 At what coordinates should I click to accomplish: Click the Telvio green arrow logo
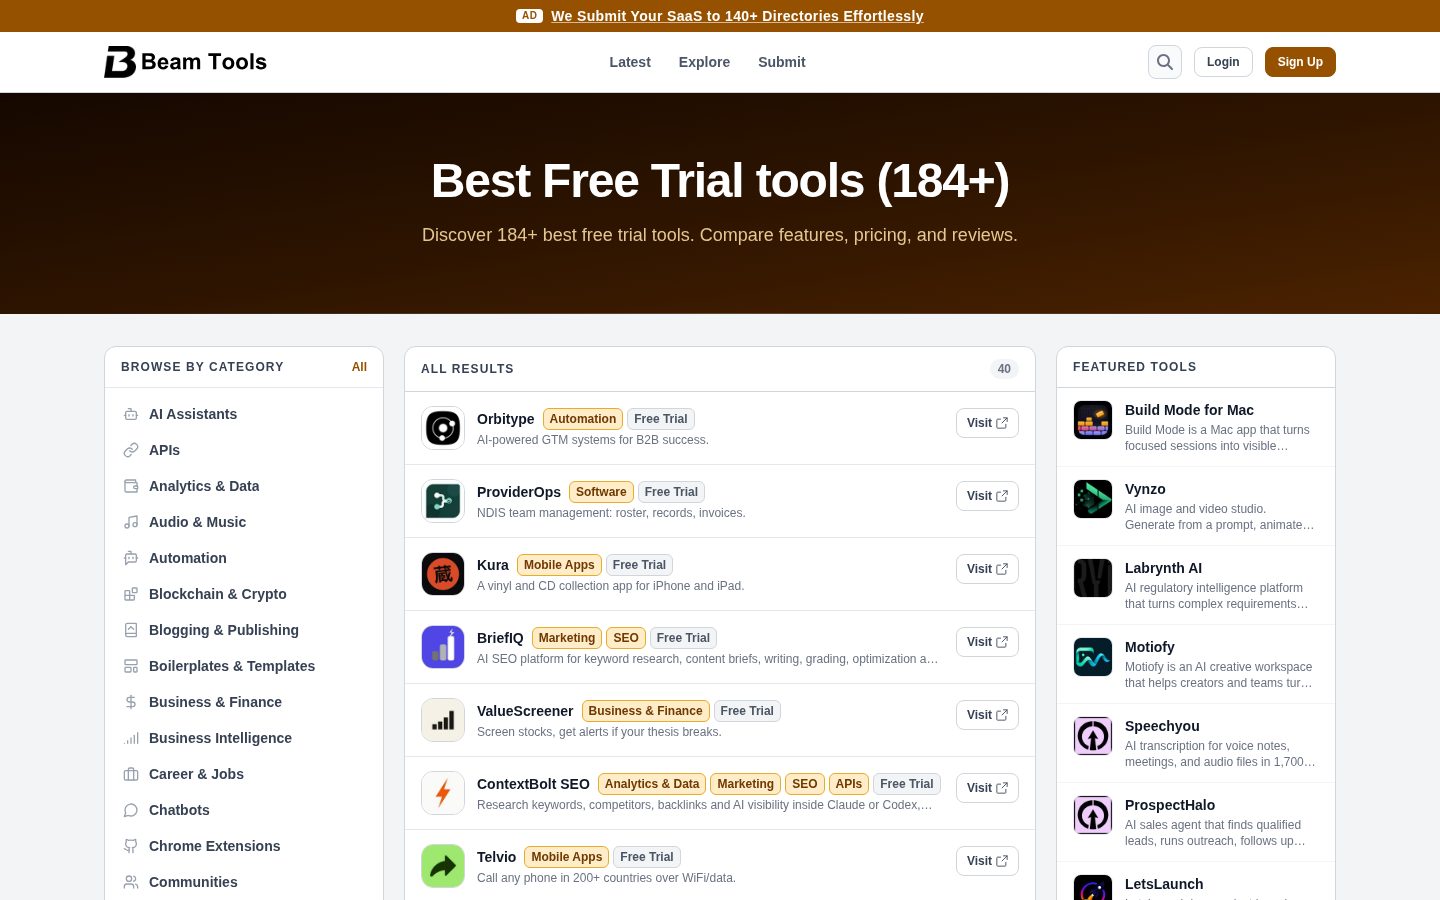click(x=443, y=866)
